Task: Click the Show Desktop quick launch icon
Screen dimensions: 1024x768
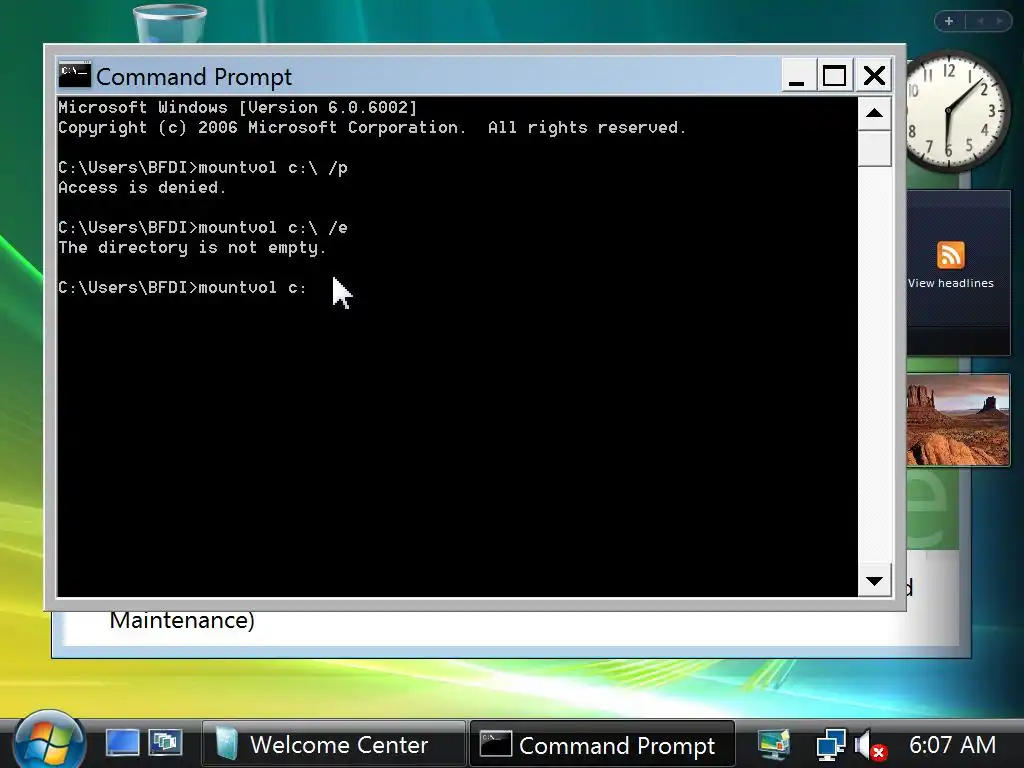Action: coord(122,744)
